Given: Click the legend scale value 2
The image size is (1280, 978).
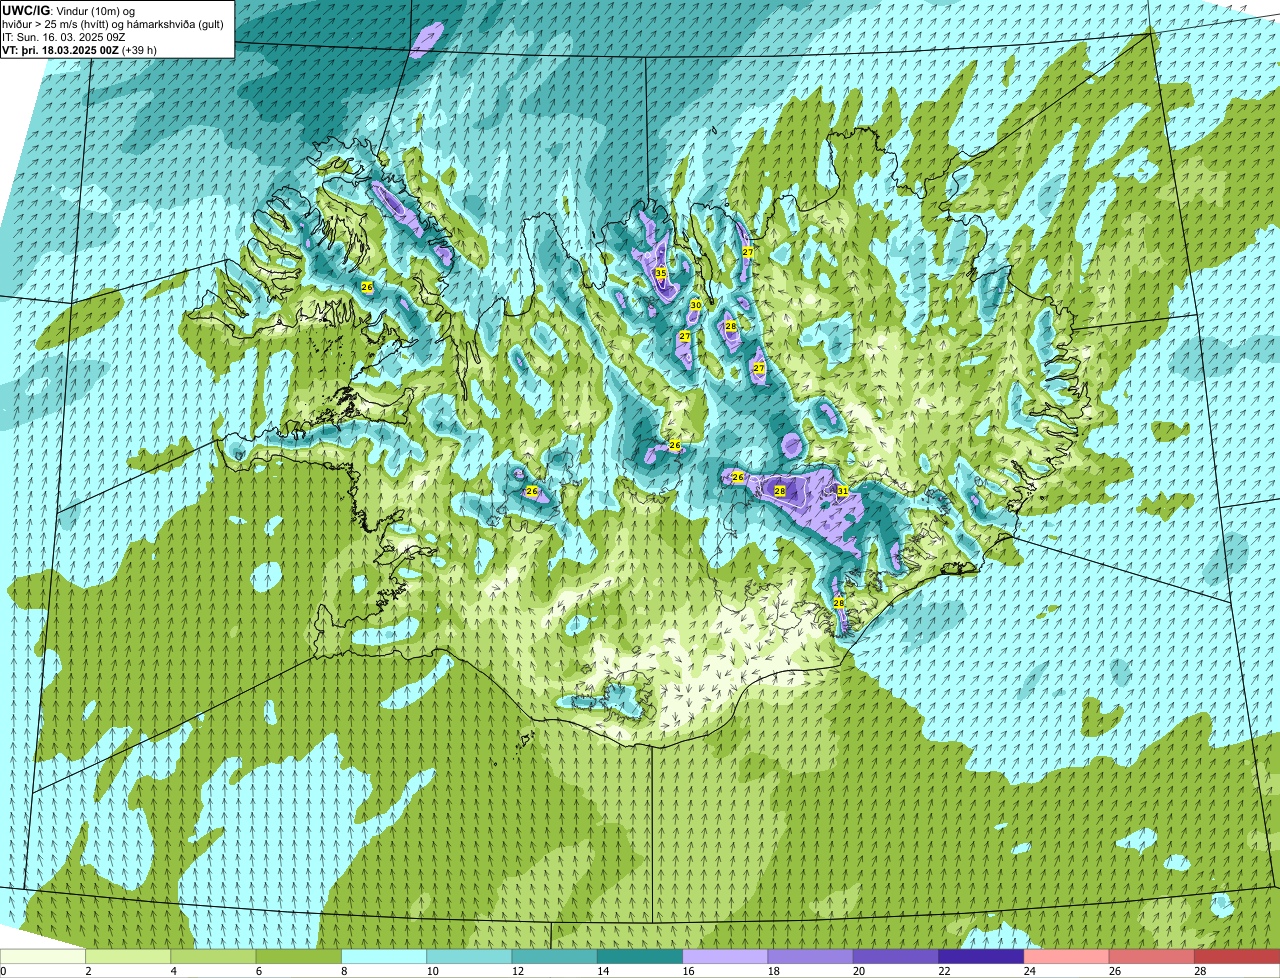Looking at the screenshot, I should (88, 971).
